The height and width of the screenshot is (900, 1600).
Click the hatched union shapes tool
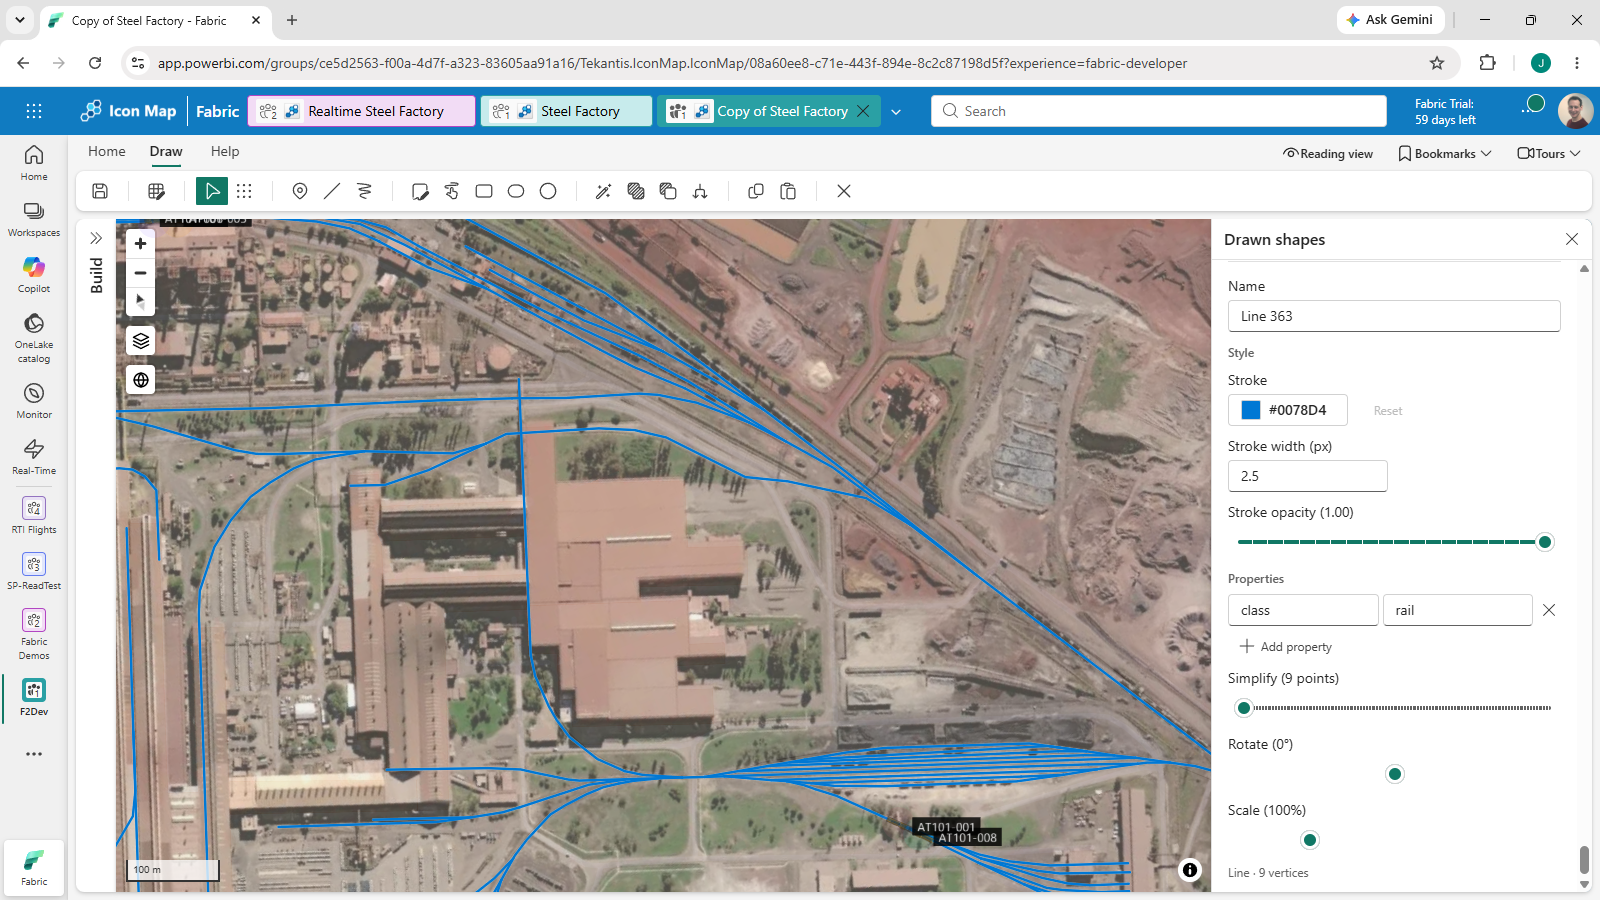636,191
